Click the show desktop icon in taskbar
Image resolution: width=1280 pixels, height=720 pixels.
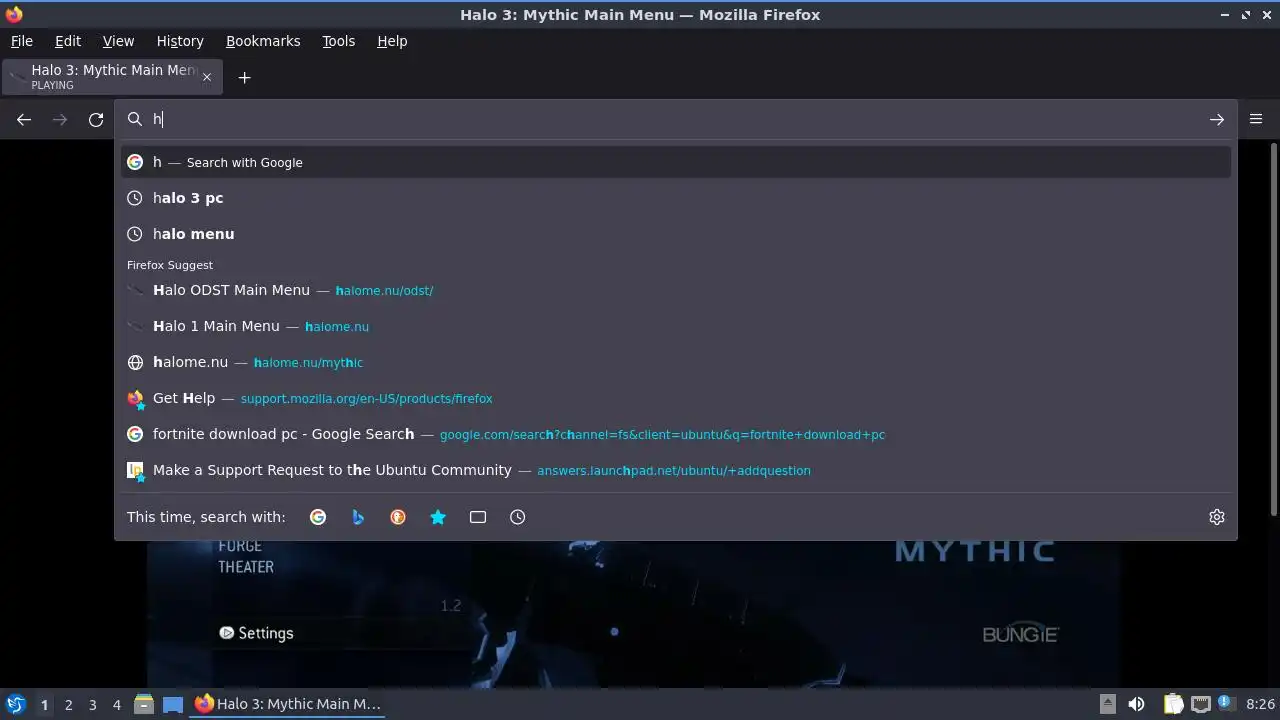click(173, 704)
